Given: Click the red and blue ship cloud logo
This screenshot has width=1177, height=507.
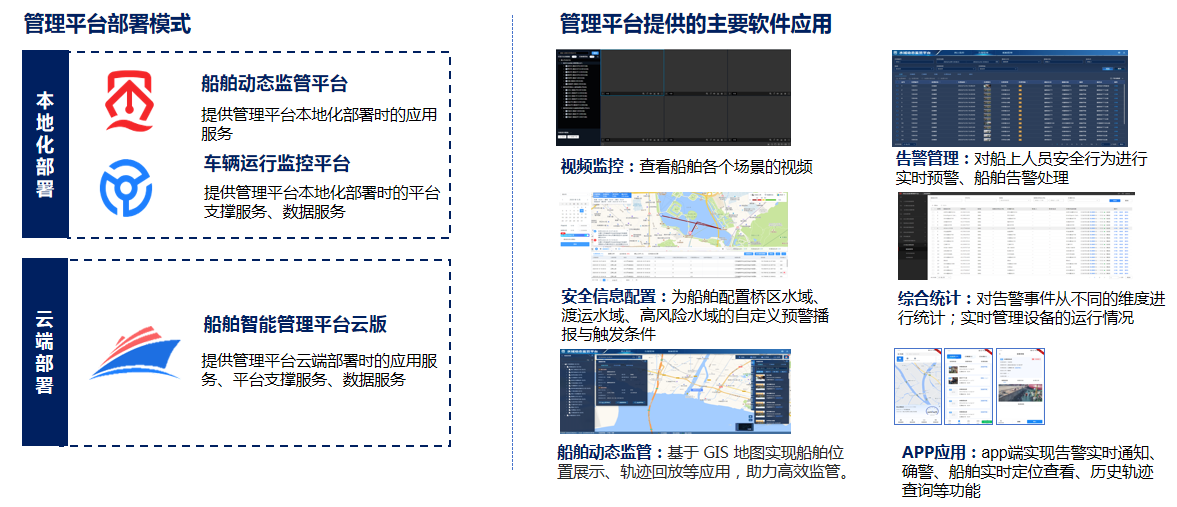Looking at the screenshot, I should (134, 354).
